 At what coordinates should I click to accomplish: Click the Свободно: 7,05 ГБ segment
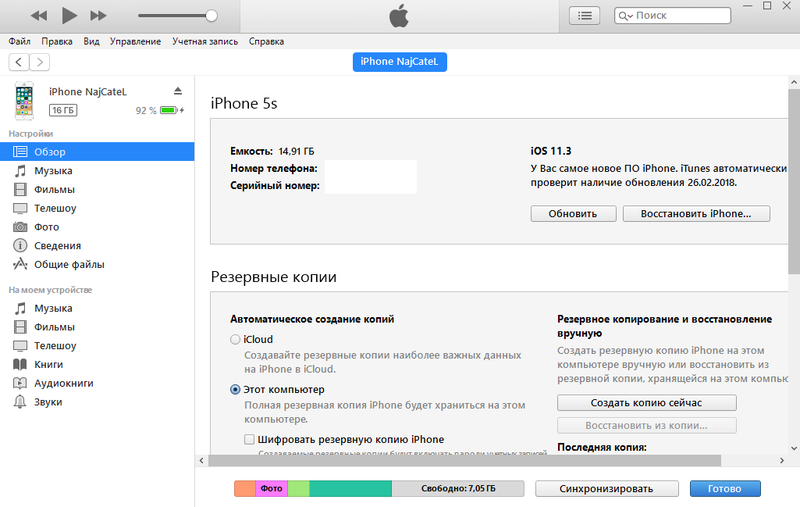point(458,489)
